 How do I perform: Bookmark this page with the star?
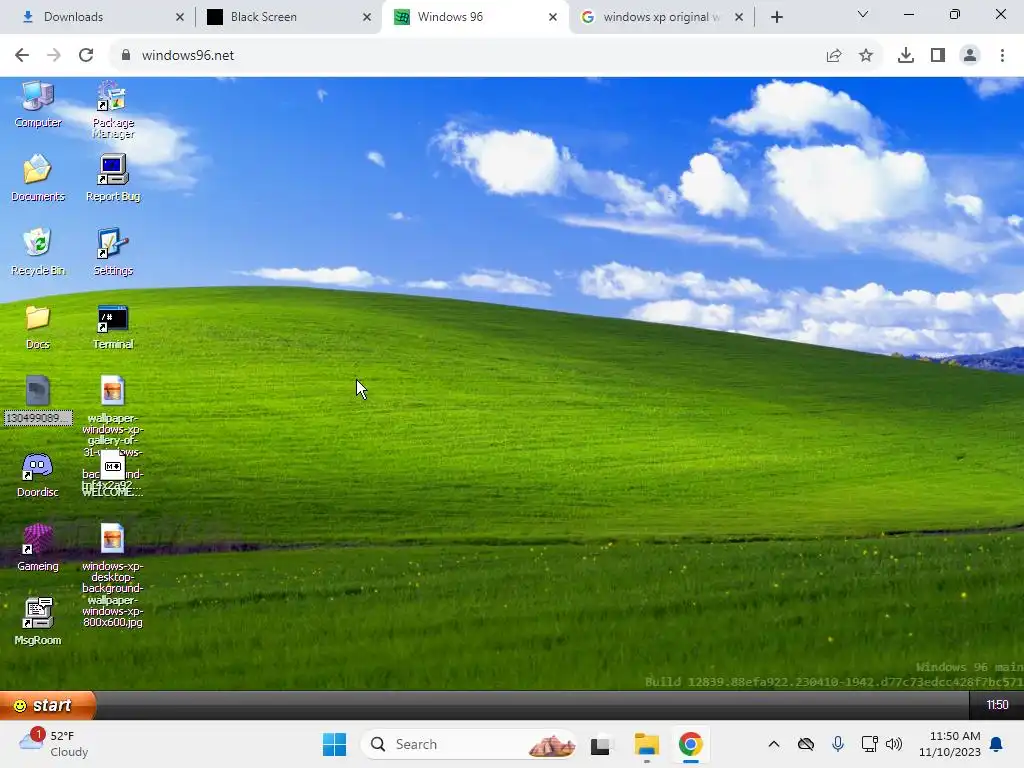coord(866,55)
